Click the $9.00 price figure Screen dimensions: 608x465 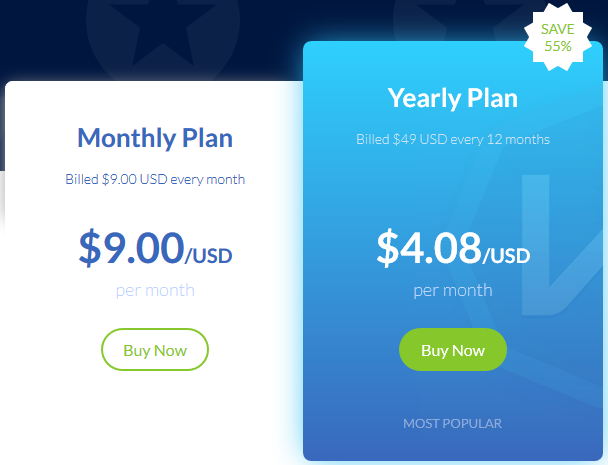tap(131, 248)
